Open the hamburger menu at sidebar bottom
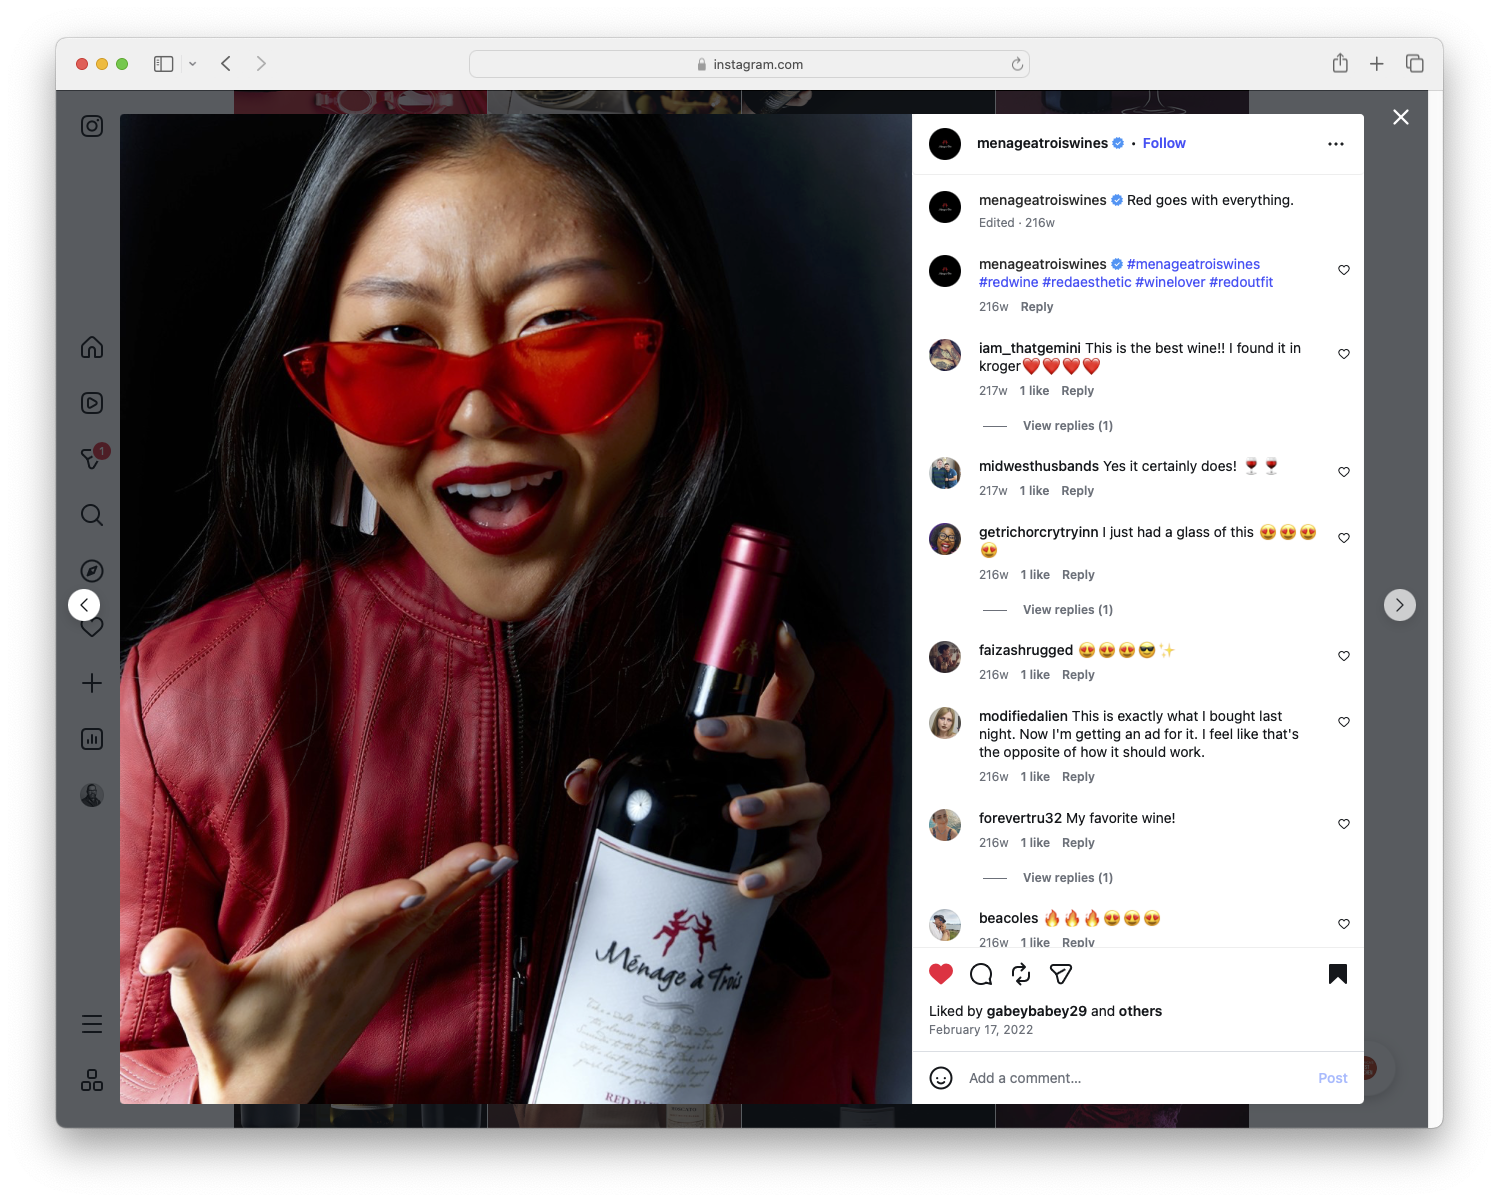 [x=91, y=1023]
